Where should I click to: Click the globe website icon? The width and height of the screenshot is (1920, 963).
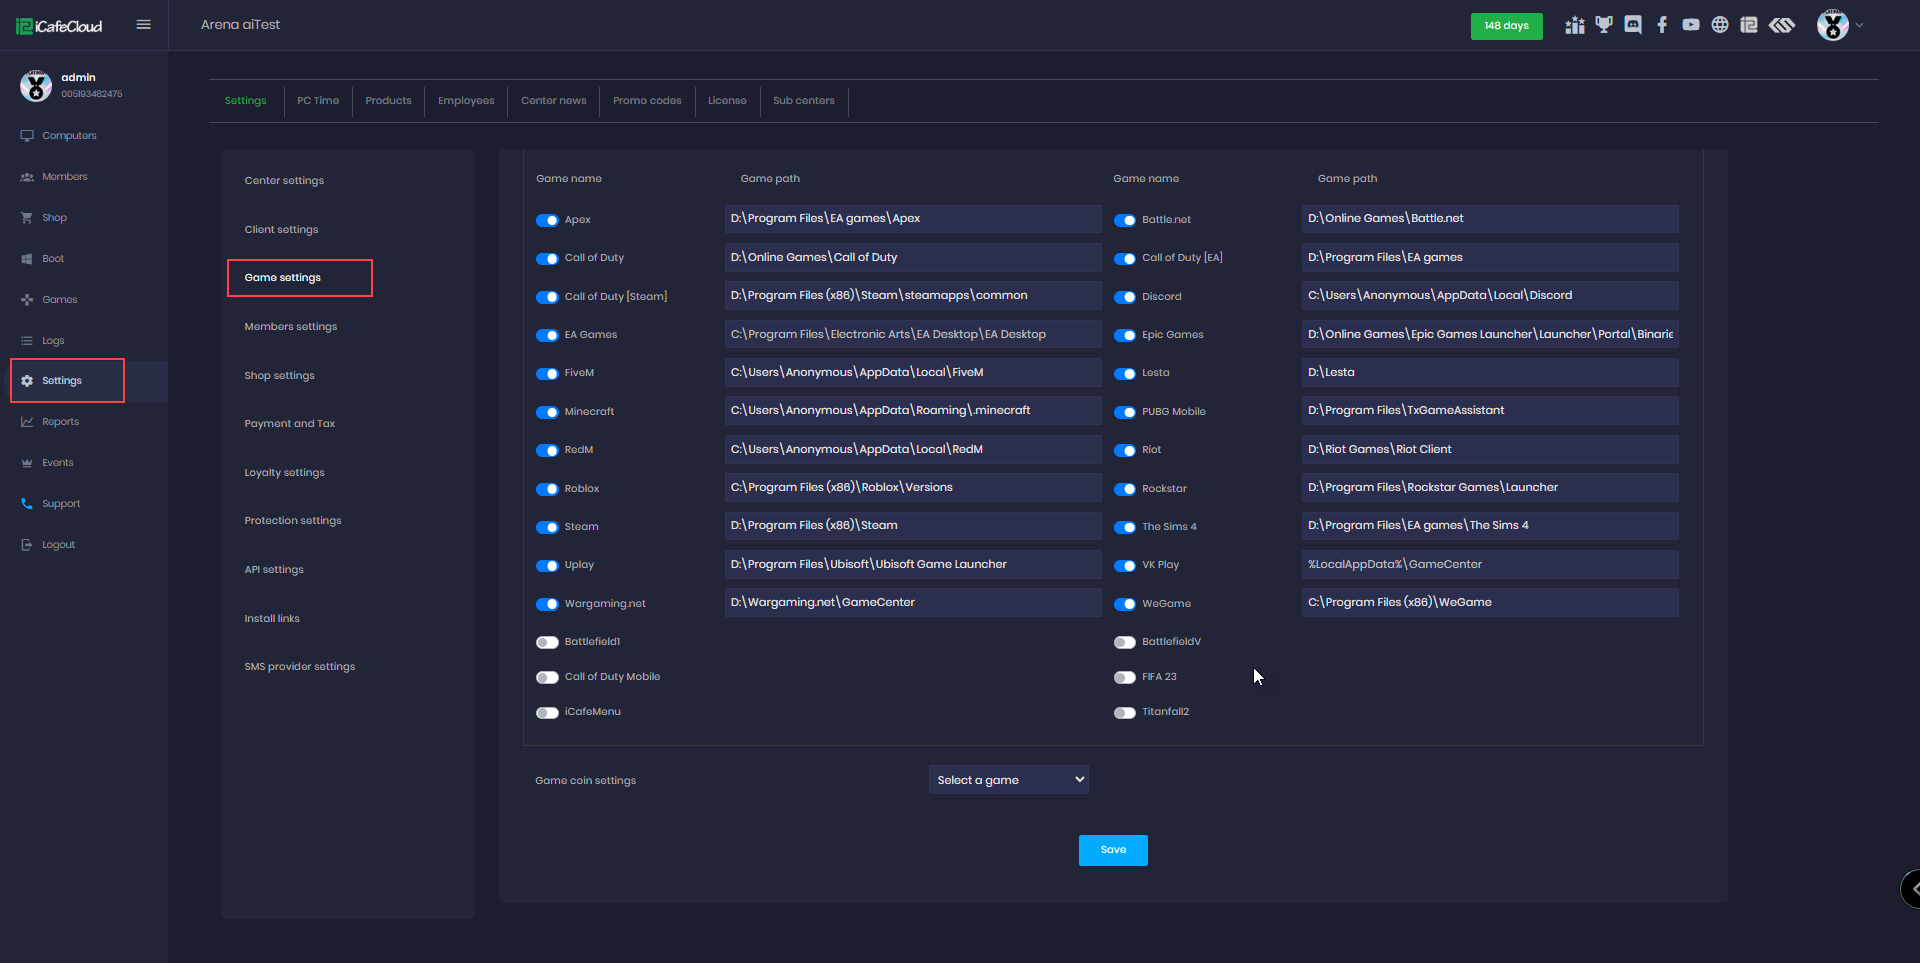(1720, 25)
